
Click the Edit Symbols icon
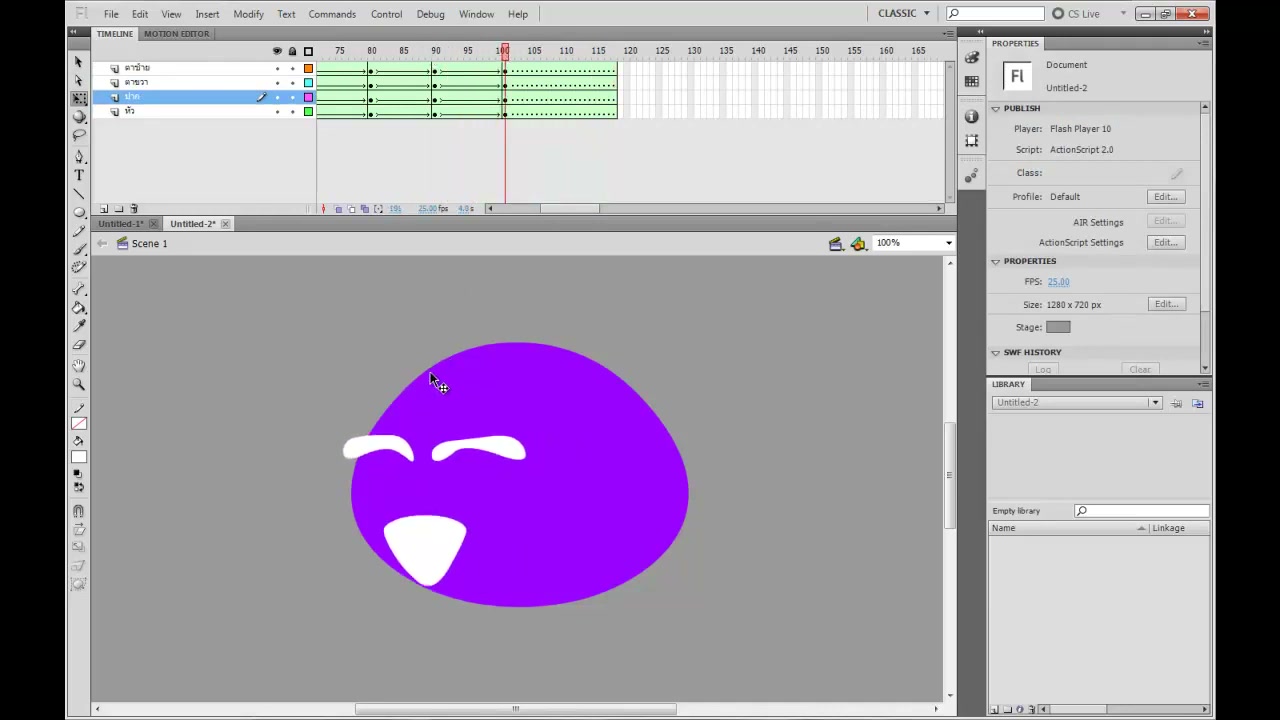point(858,243)
